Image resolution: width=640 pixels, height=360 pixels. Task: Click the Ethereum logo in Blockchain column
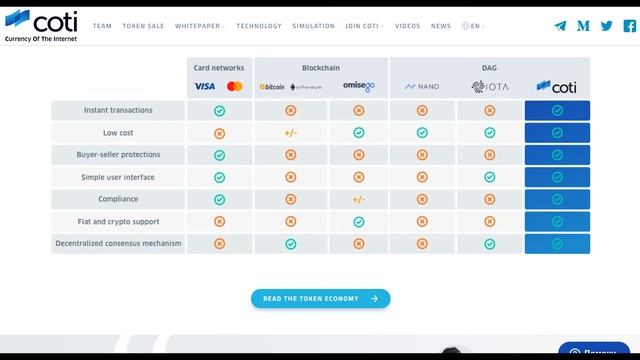coord(306,87)
